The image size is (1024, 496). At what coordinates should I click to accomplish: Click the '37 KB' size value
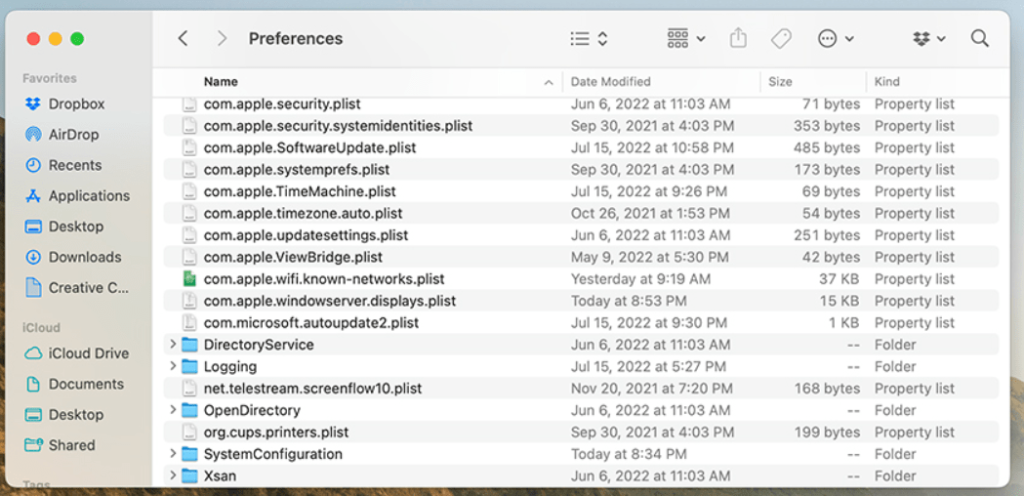pos(839,279)
